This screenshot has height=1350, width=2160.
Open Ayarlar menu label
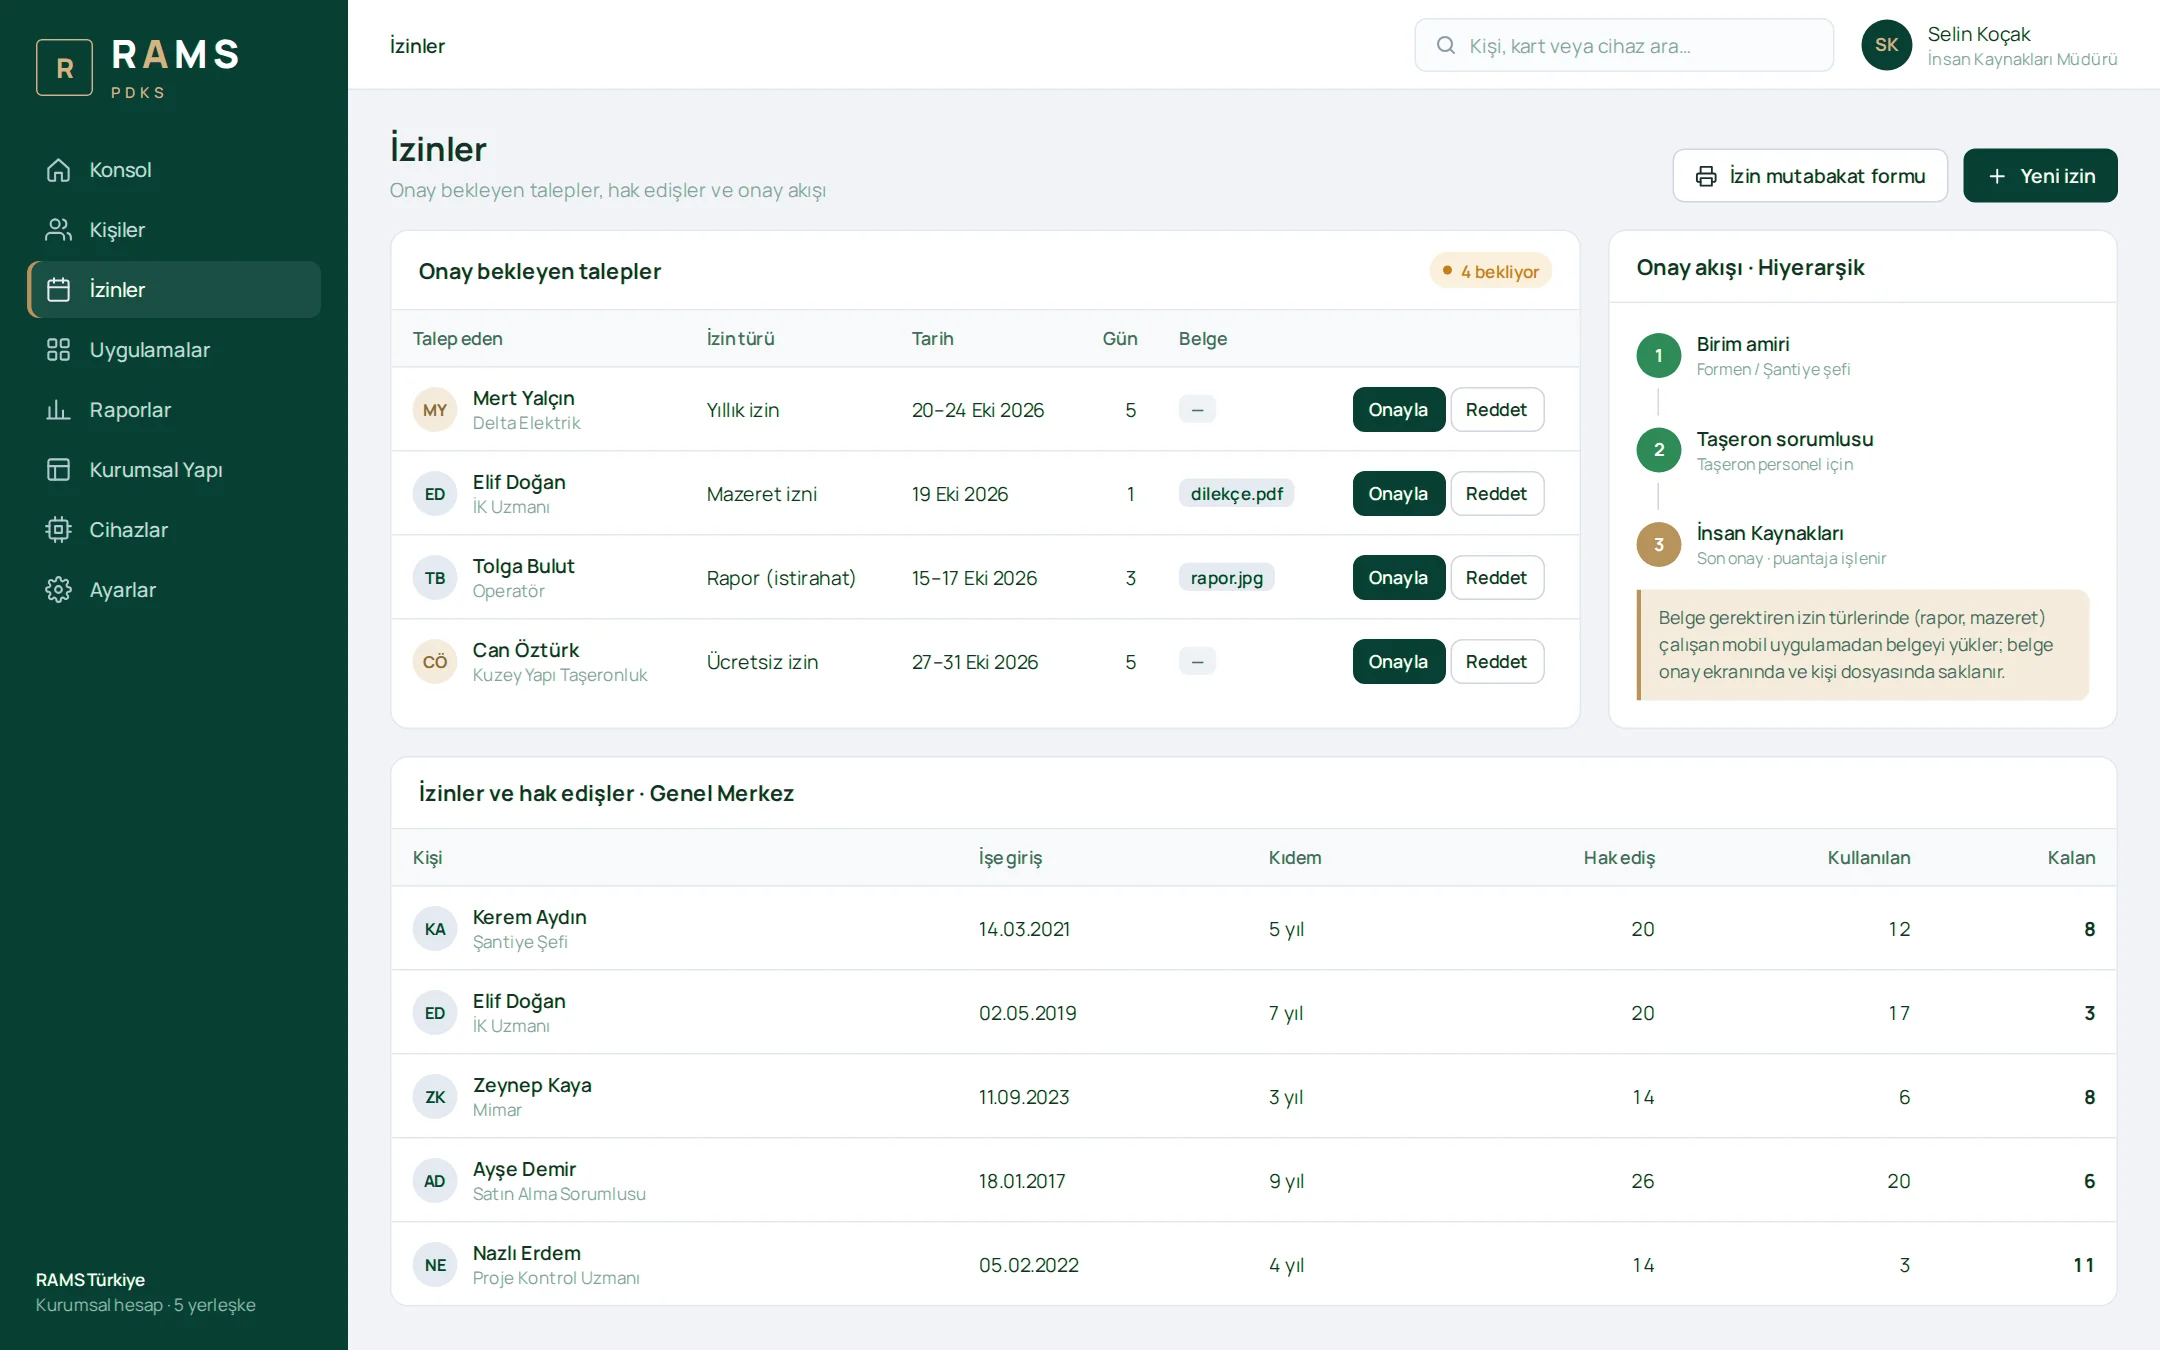point(123,590)
